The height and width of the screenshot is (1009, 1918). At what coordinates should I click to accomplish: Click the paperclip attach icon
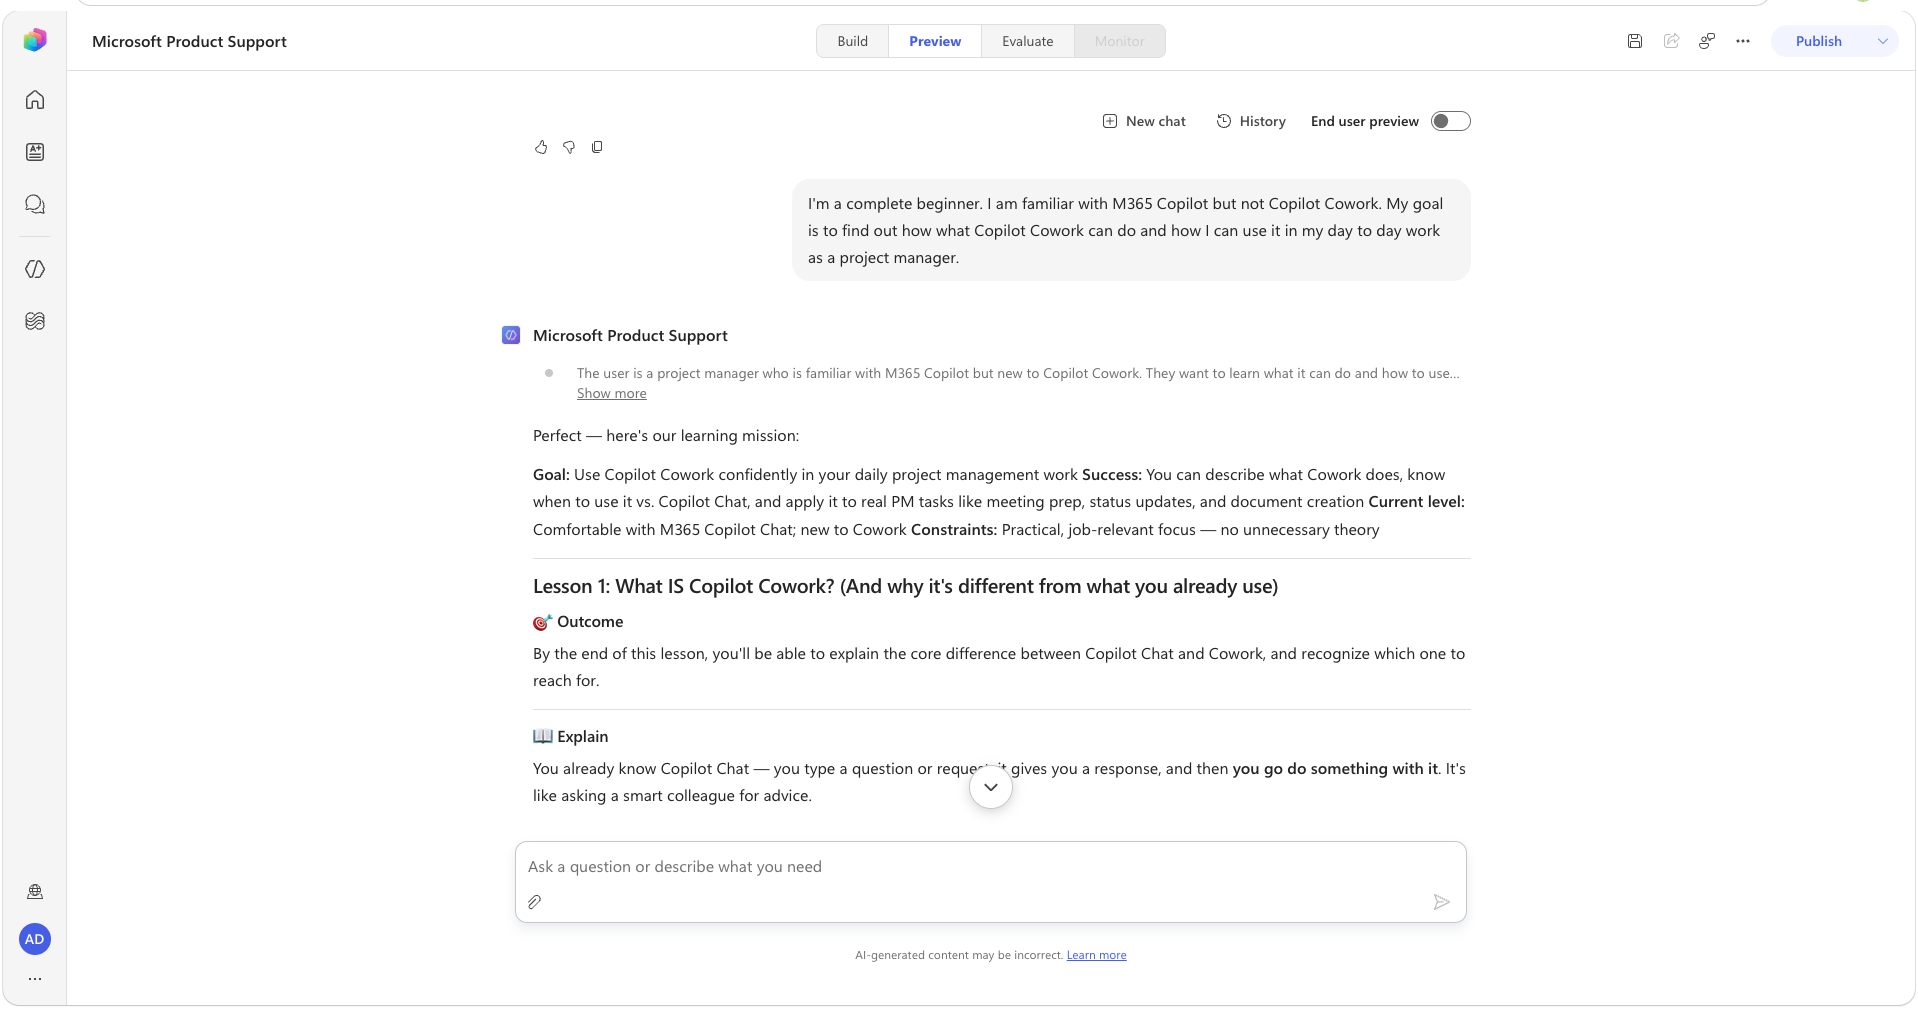pyautogui.click(x=535, y=902)
